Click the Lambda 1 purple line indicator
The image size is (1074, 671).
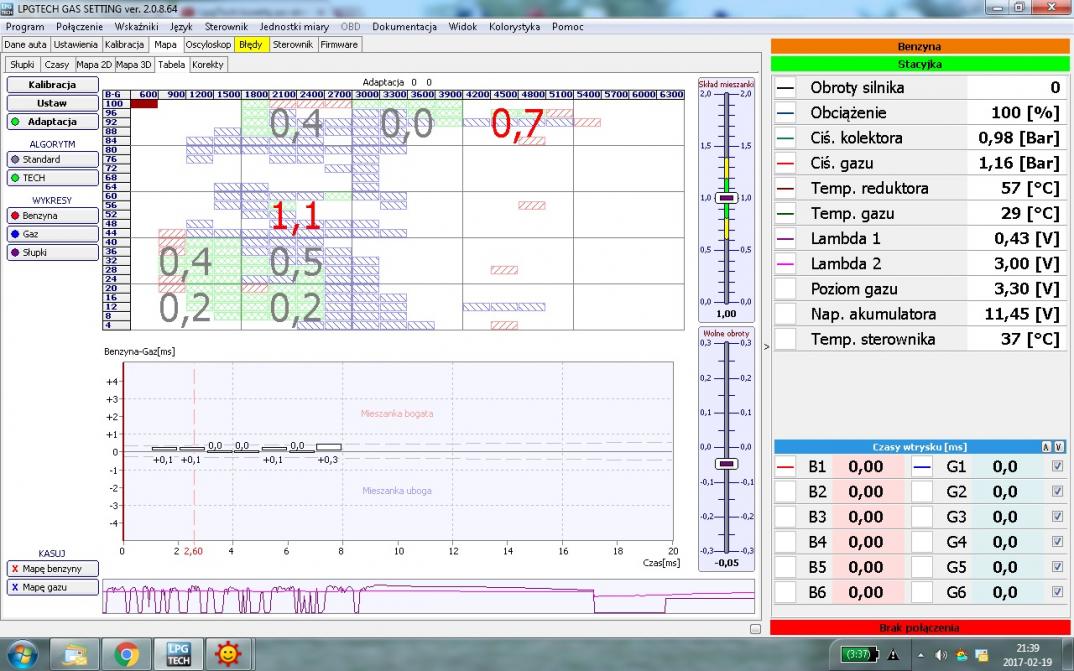point(786,239)
